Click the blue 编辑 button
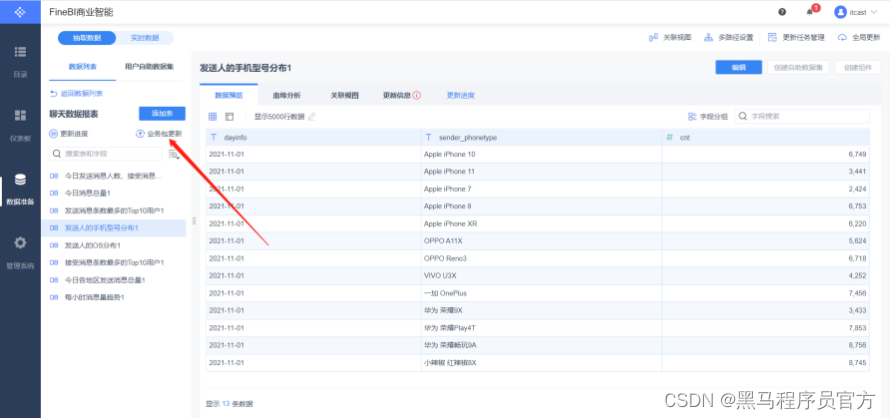Image resolution: width=891 pixels, height=419 pixels. [738, 67]
